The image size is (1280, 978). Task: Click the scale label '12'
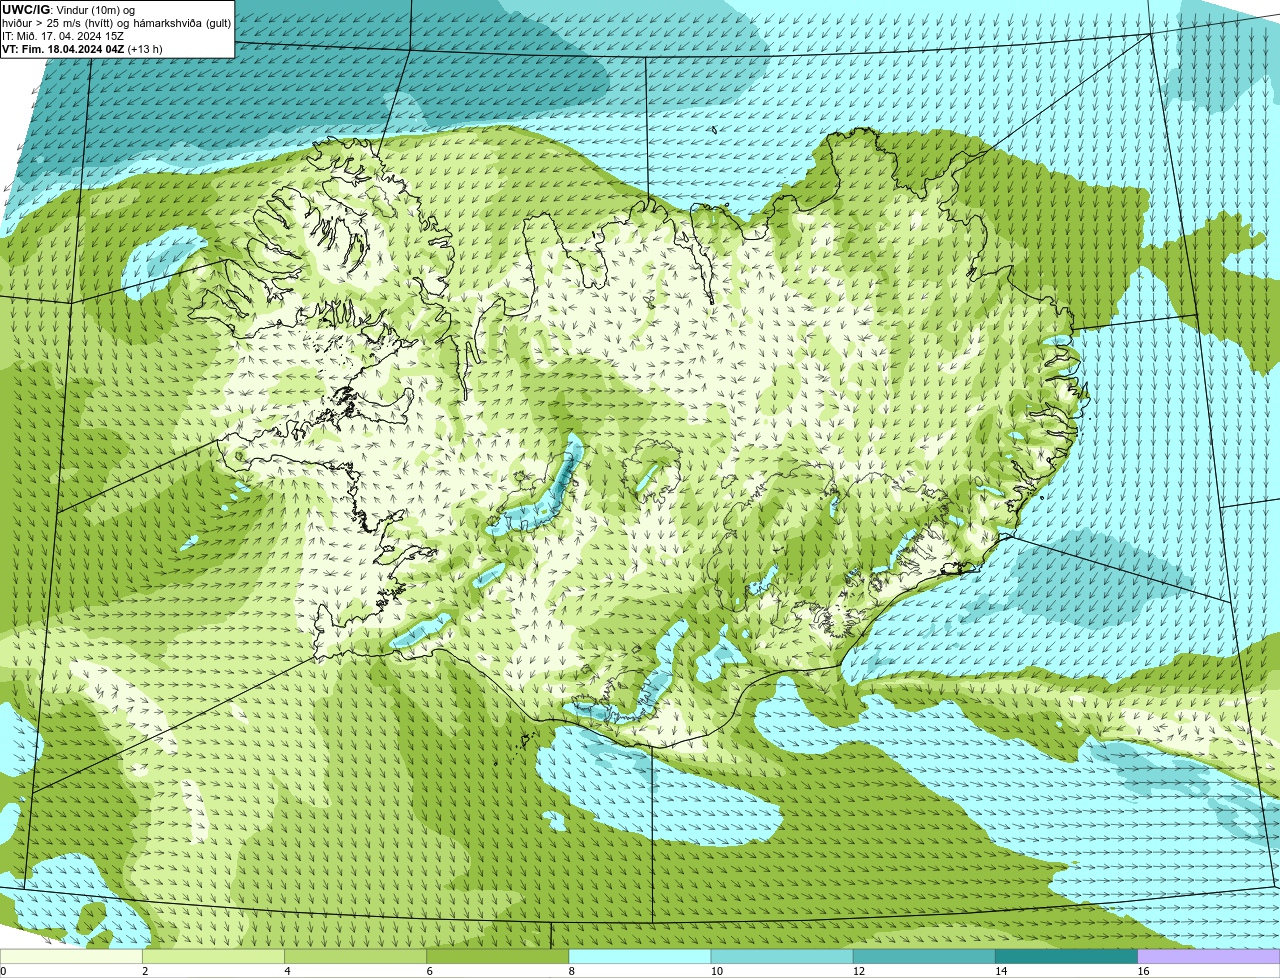coord(858,971)
